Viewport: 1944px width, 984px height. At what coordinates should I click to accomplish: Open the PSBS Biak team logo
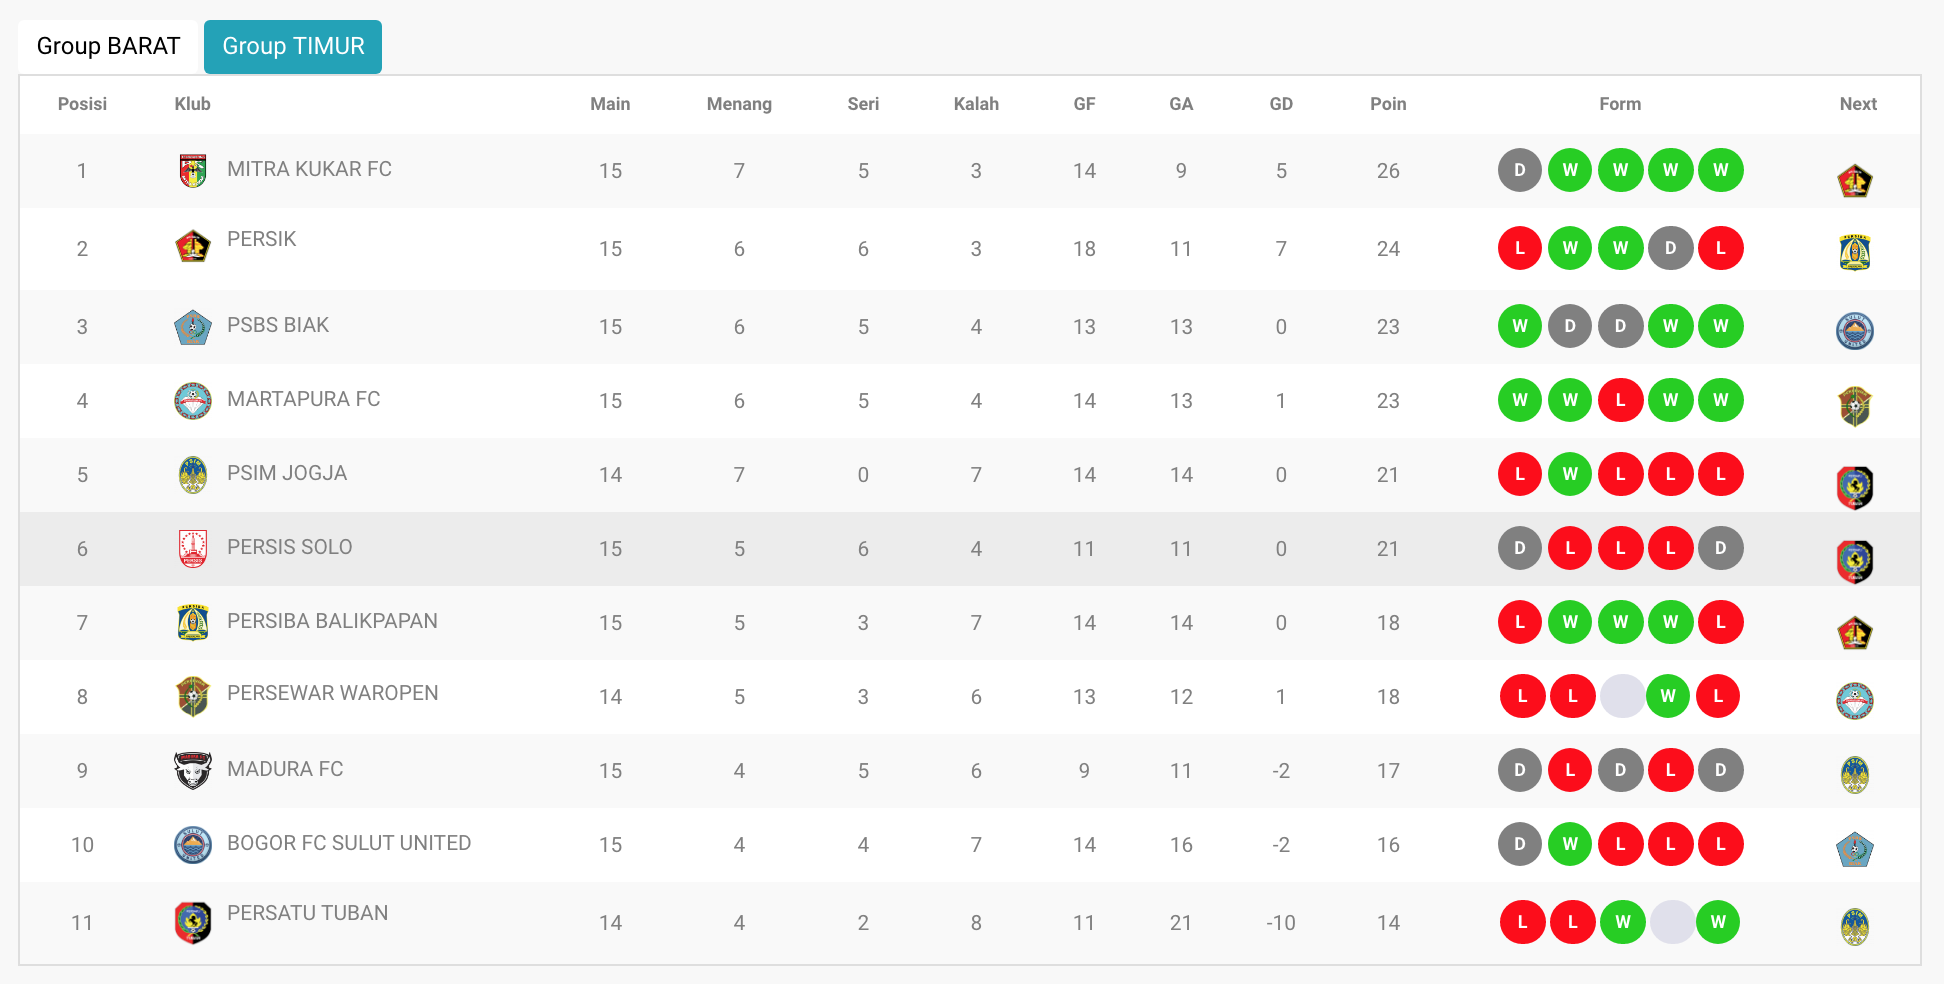coord(193,327)
